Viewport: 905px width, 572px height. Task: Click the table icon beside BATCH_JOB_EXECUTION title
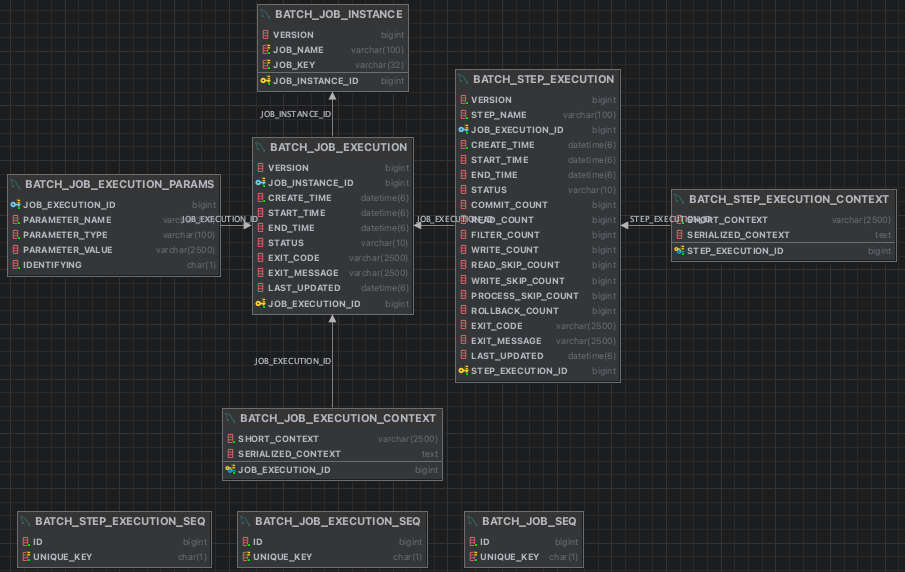260,148
